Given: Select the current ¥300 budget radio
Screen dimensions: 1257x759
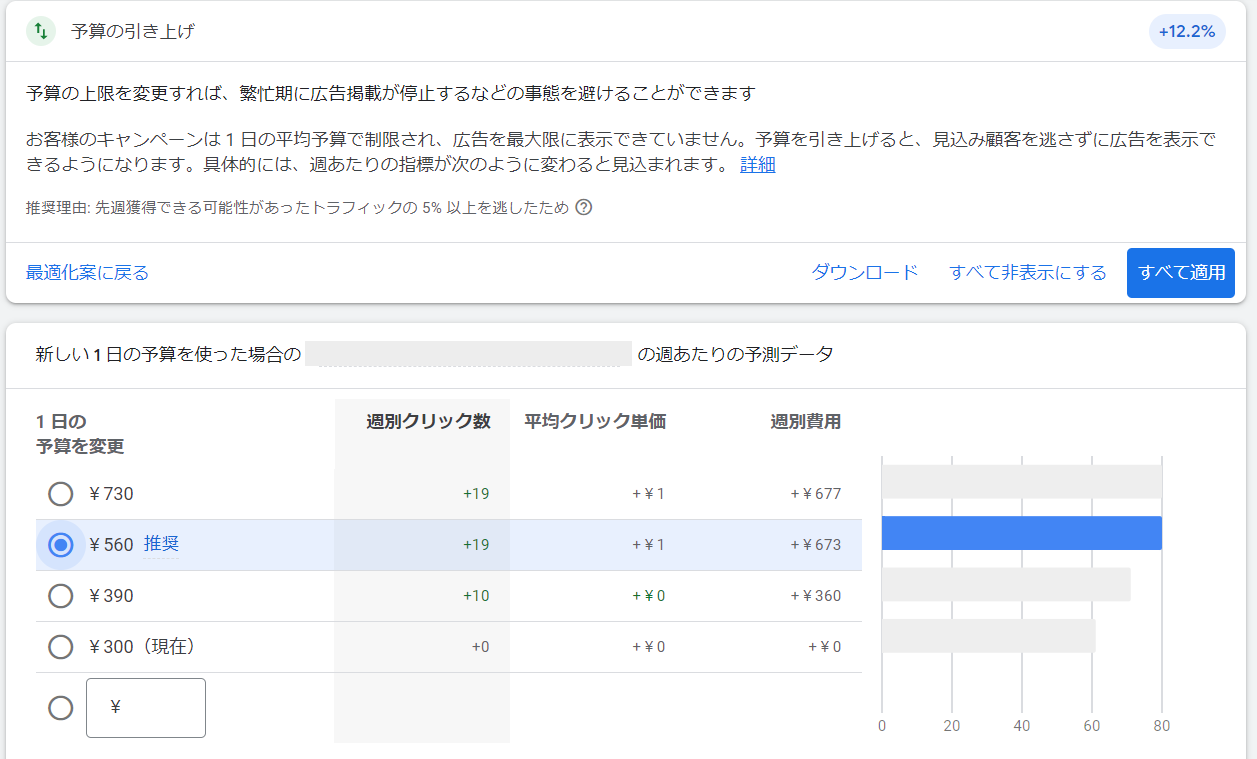Looking at the screenshot, I should pos(61,647).
